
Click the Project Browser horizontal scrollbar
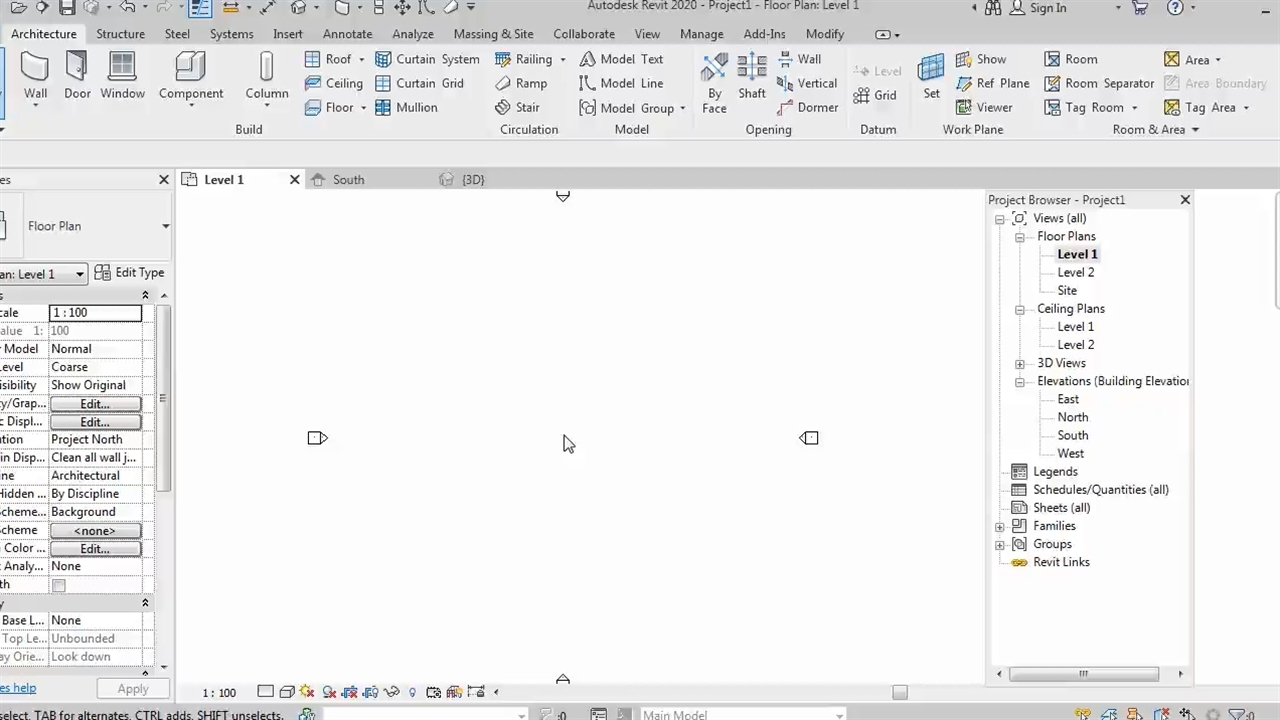pos(1083,674)
